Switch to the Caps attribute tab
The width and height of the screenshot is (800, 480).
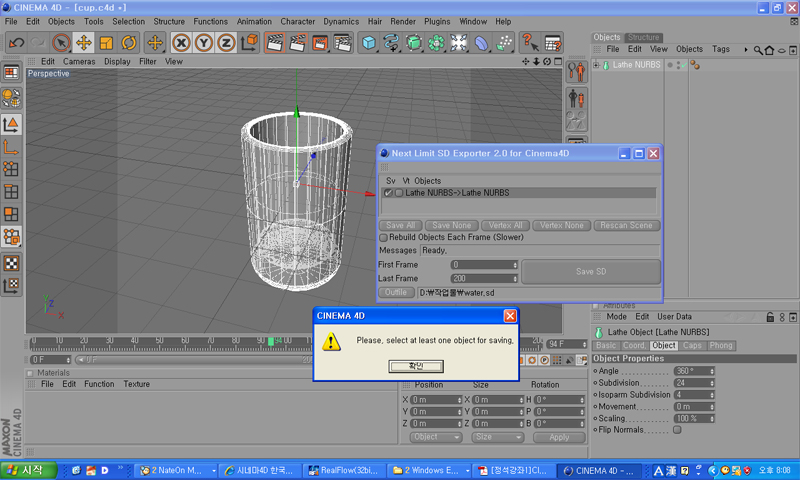pos(692,345)
